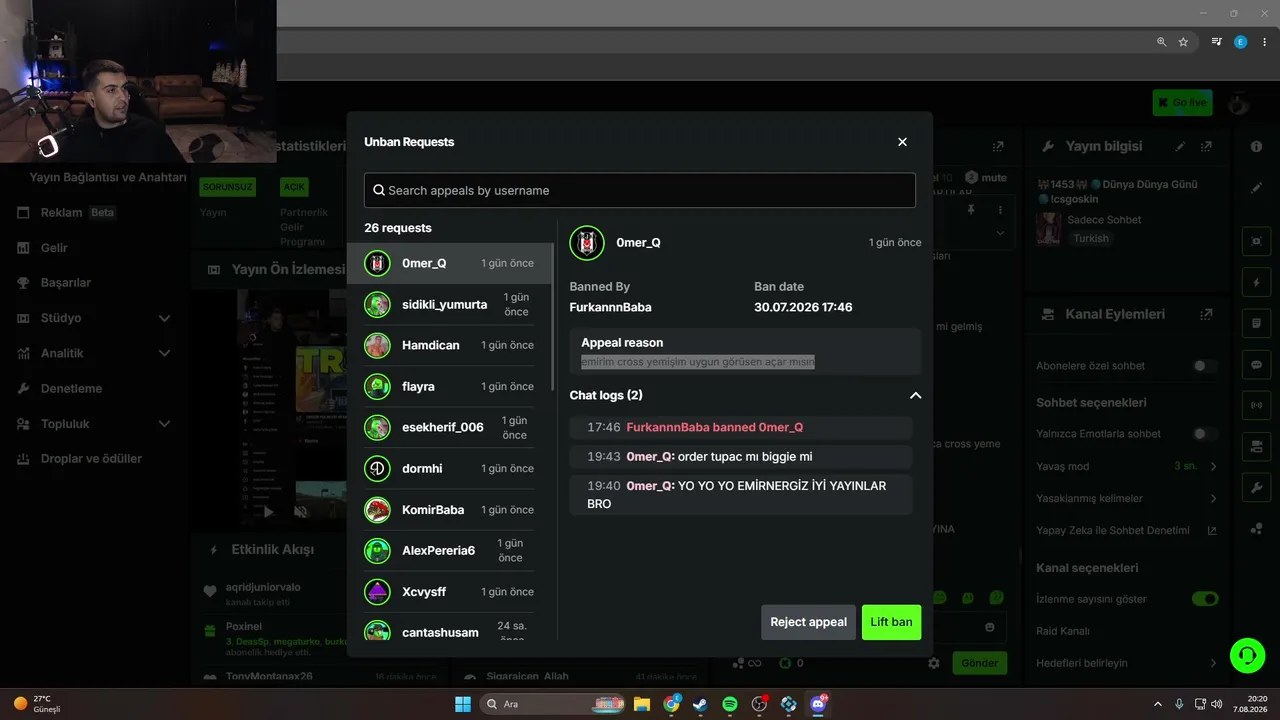Open the Xcvysff appeal row

(449, 591)
